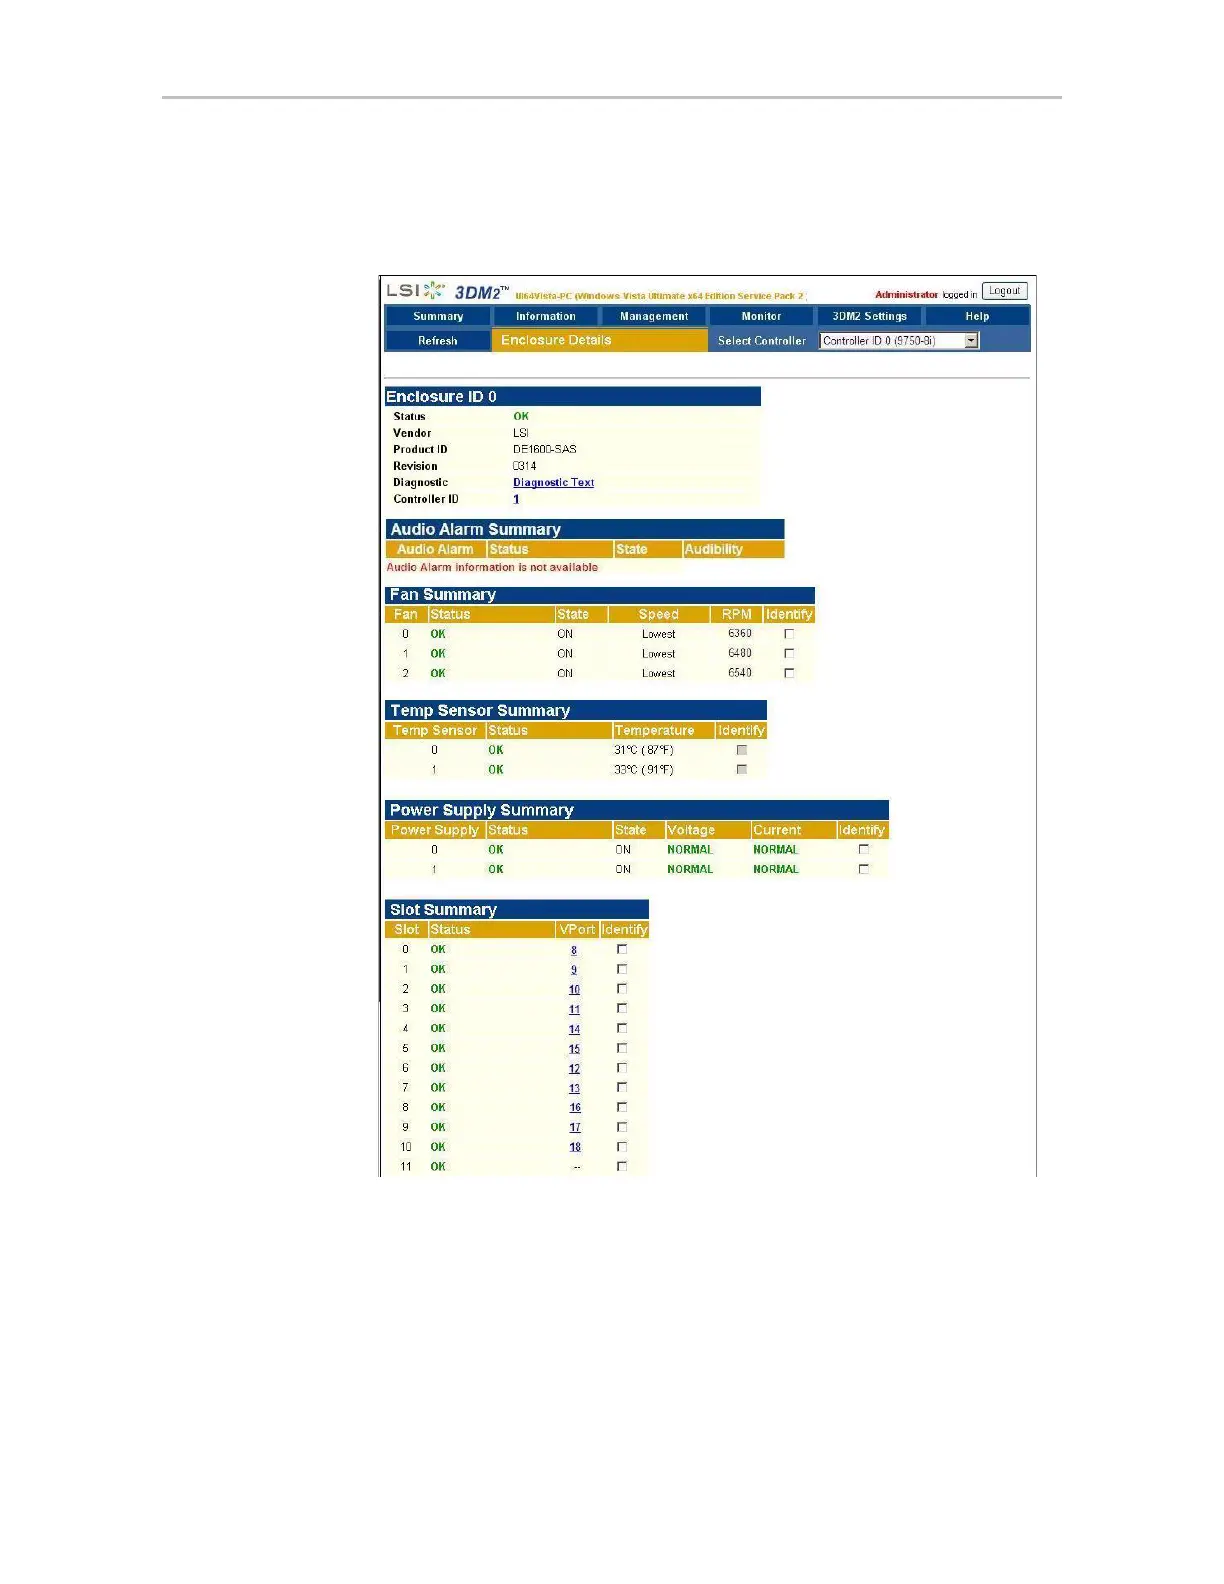Screen dimensions: 1224x1584
Task: Check Identify for slot 10
Action: click(x=622, y=1147)
